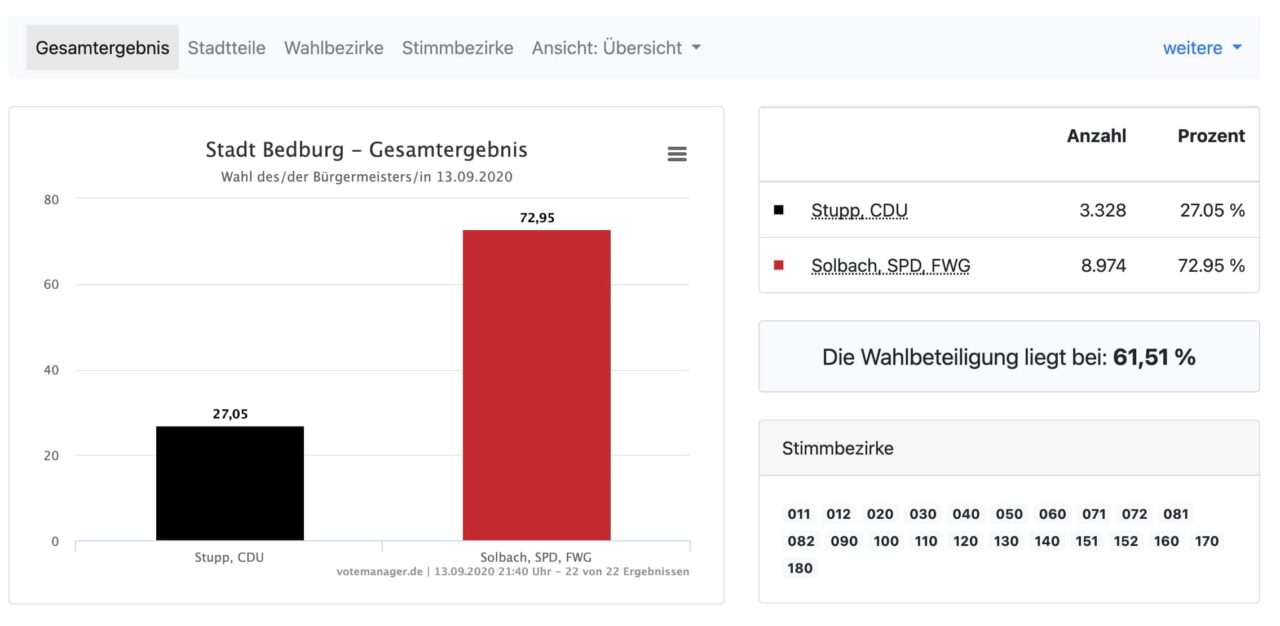Viewport: 1280px width, 626px height.
Task: Select the black Stupp CDU bar
Action: [x=230, y=483]
